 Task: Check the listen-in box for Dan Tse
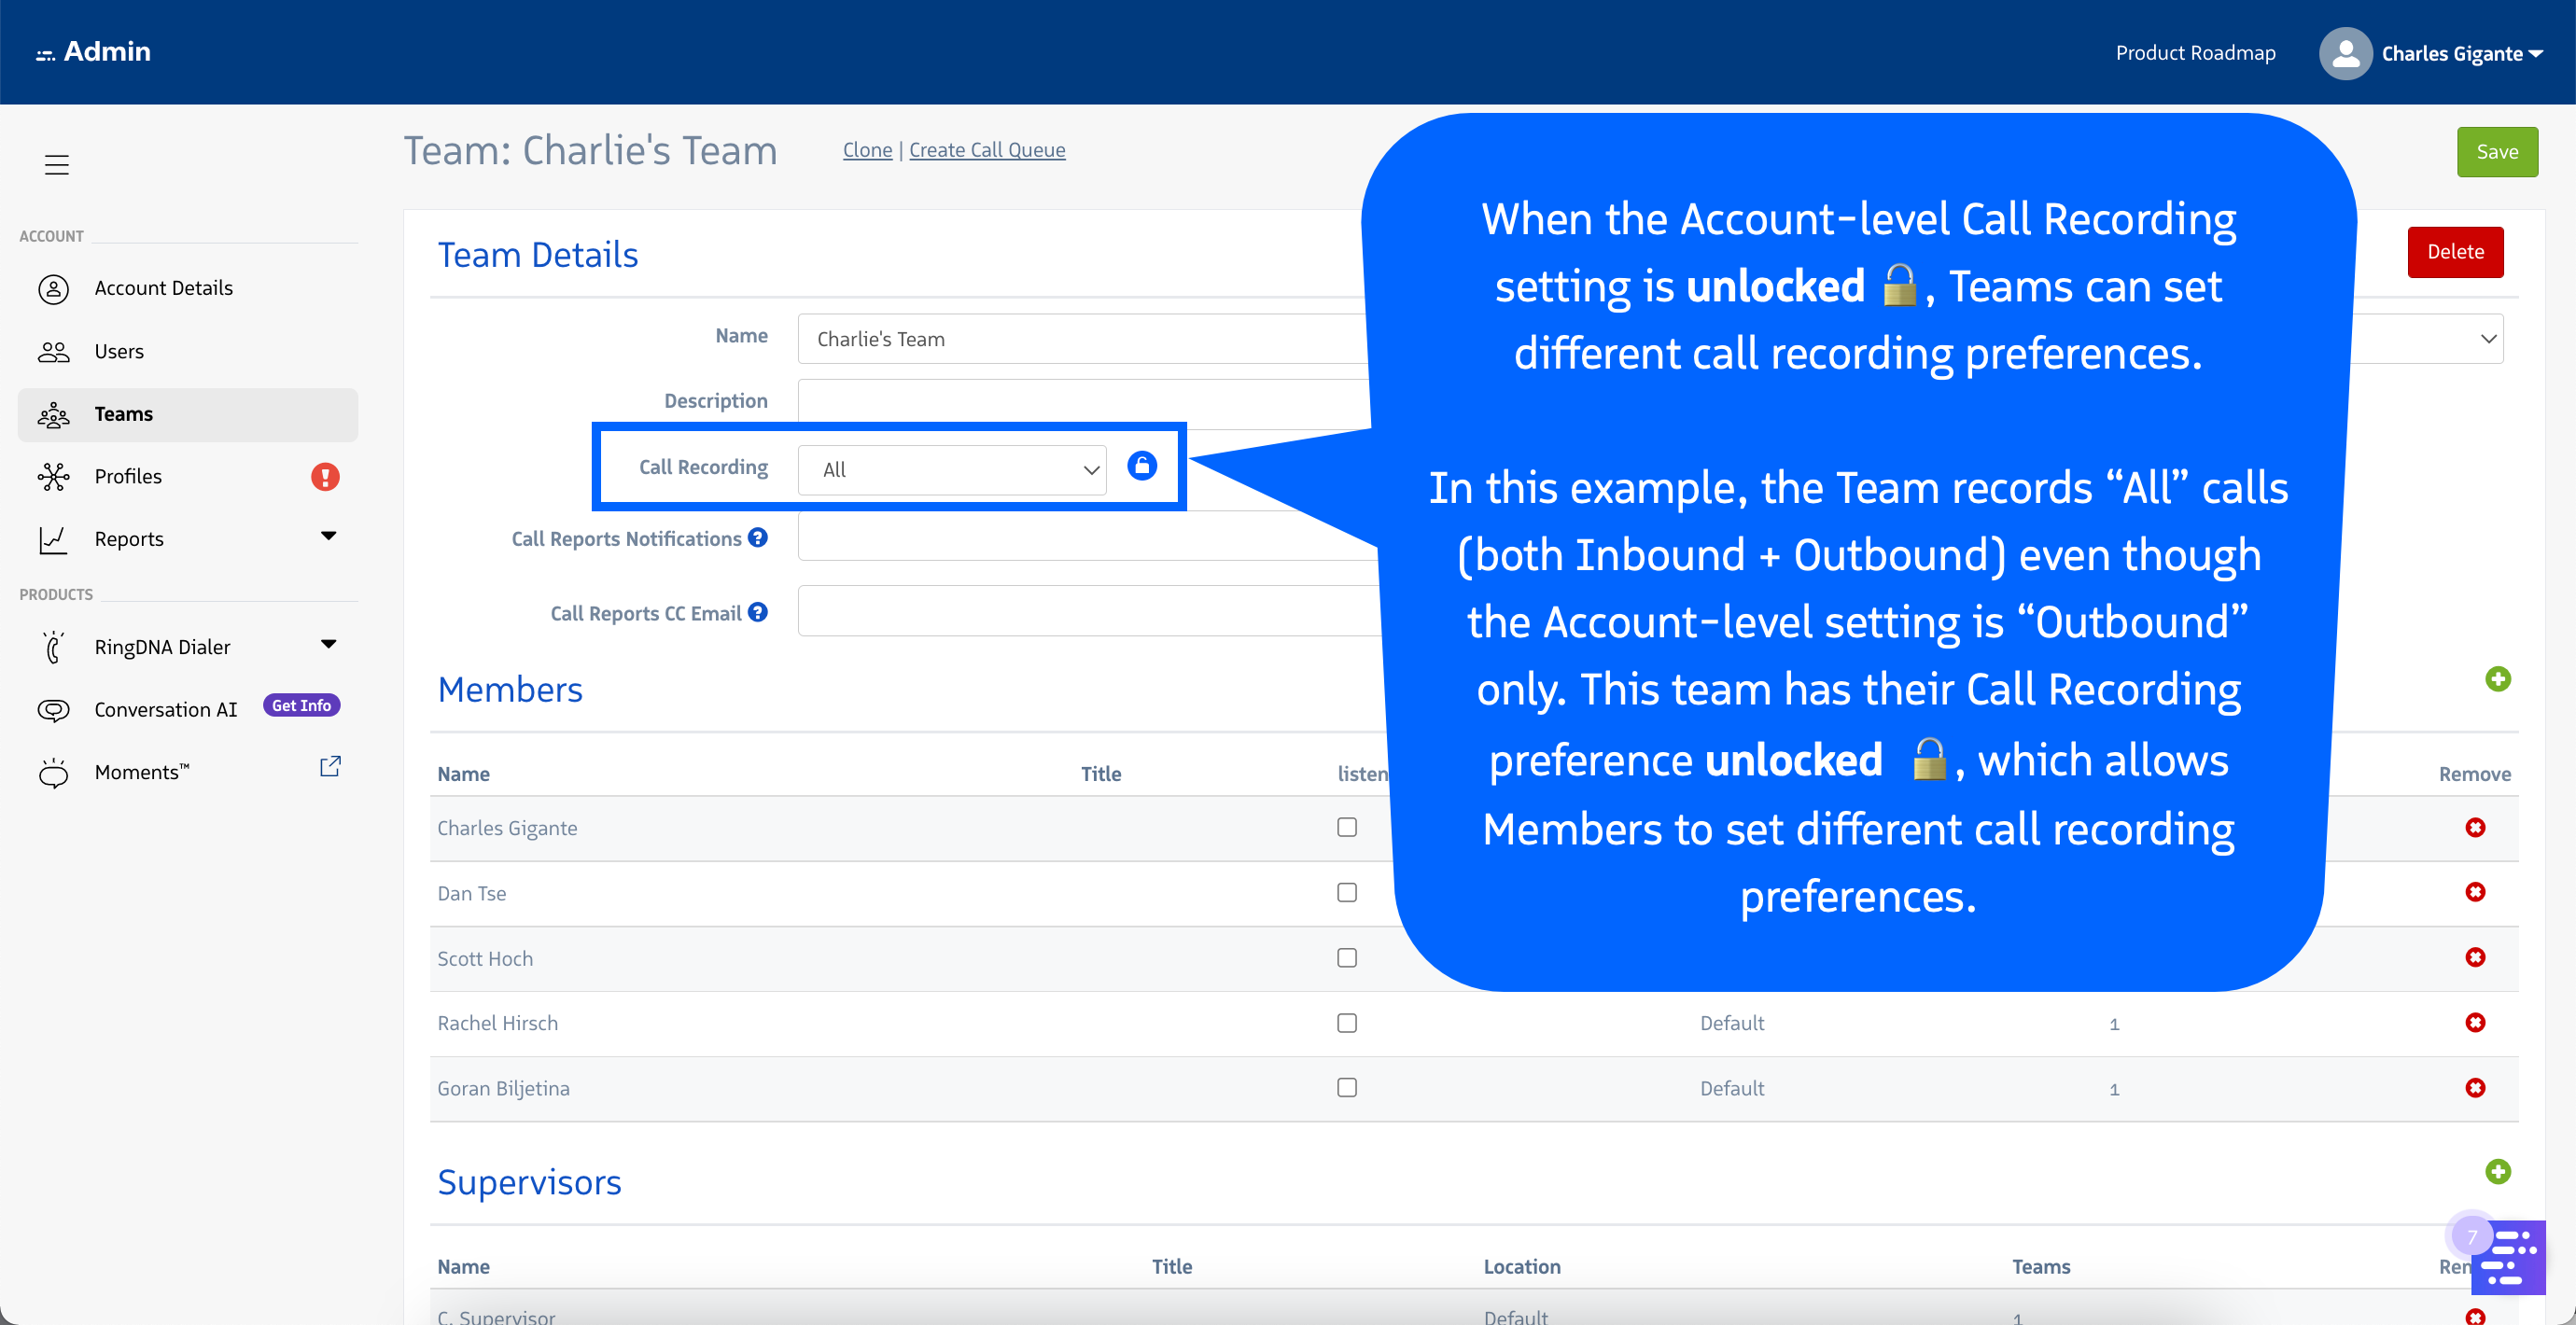point(1347,892)
